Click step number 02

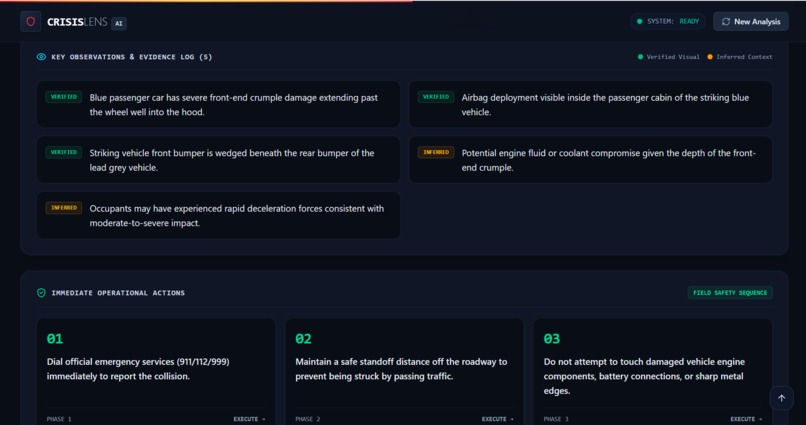click(303, 339)
